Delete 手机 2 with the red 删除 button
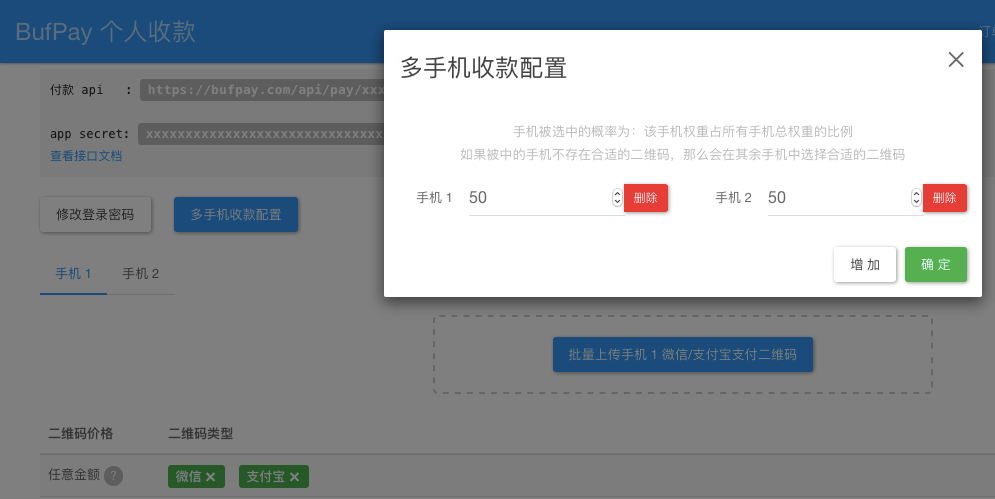This screenshot has width=995, height=499. coord(945,198)
